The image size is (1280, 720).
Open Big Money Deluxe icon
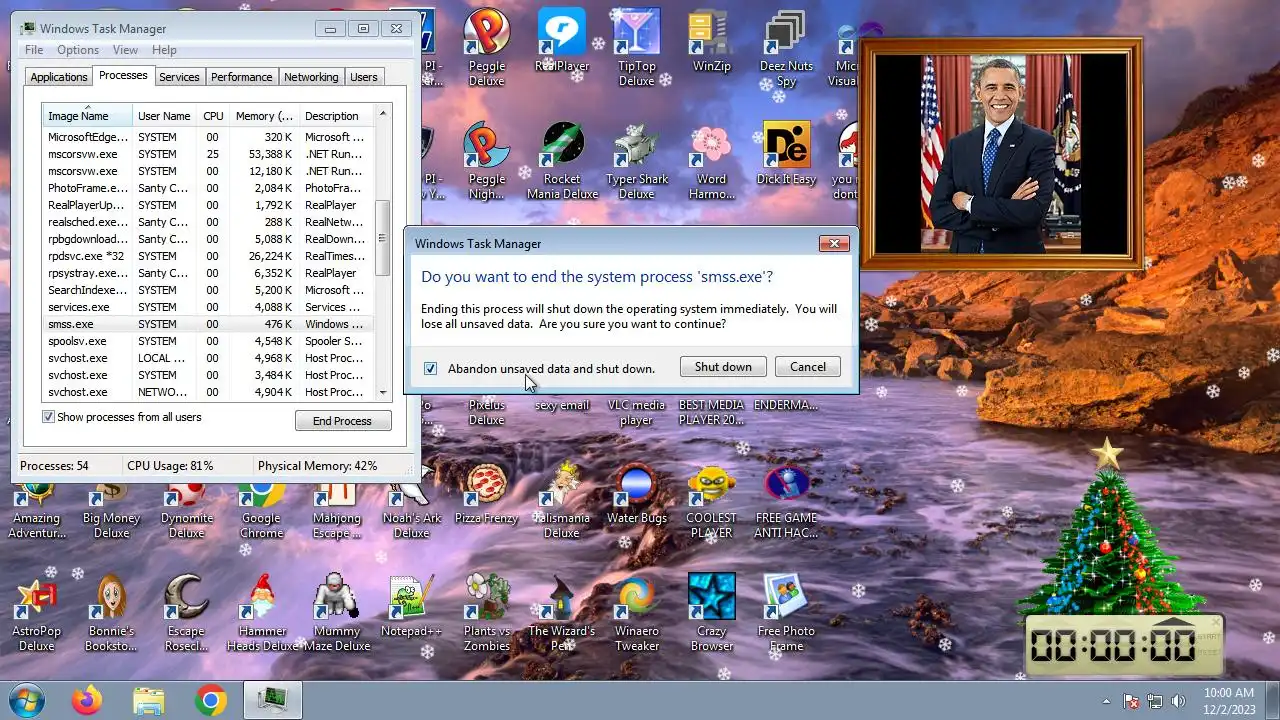point(111,505)
